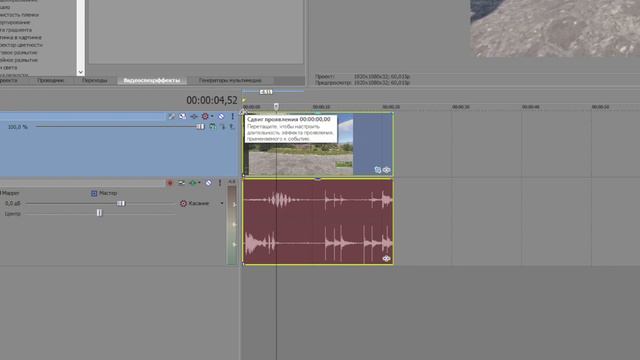Click the 100,0 % video level value

click(18, 127)
